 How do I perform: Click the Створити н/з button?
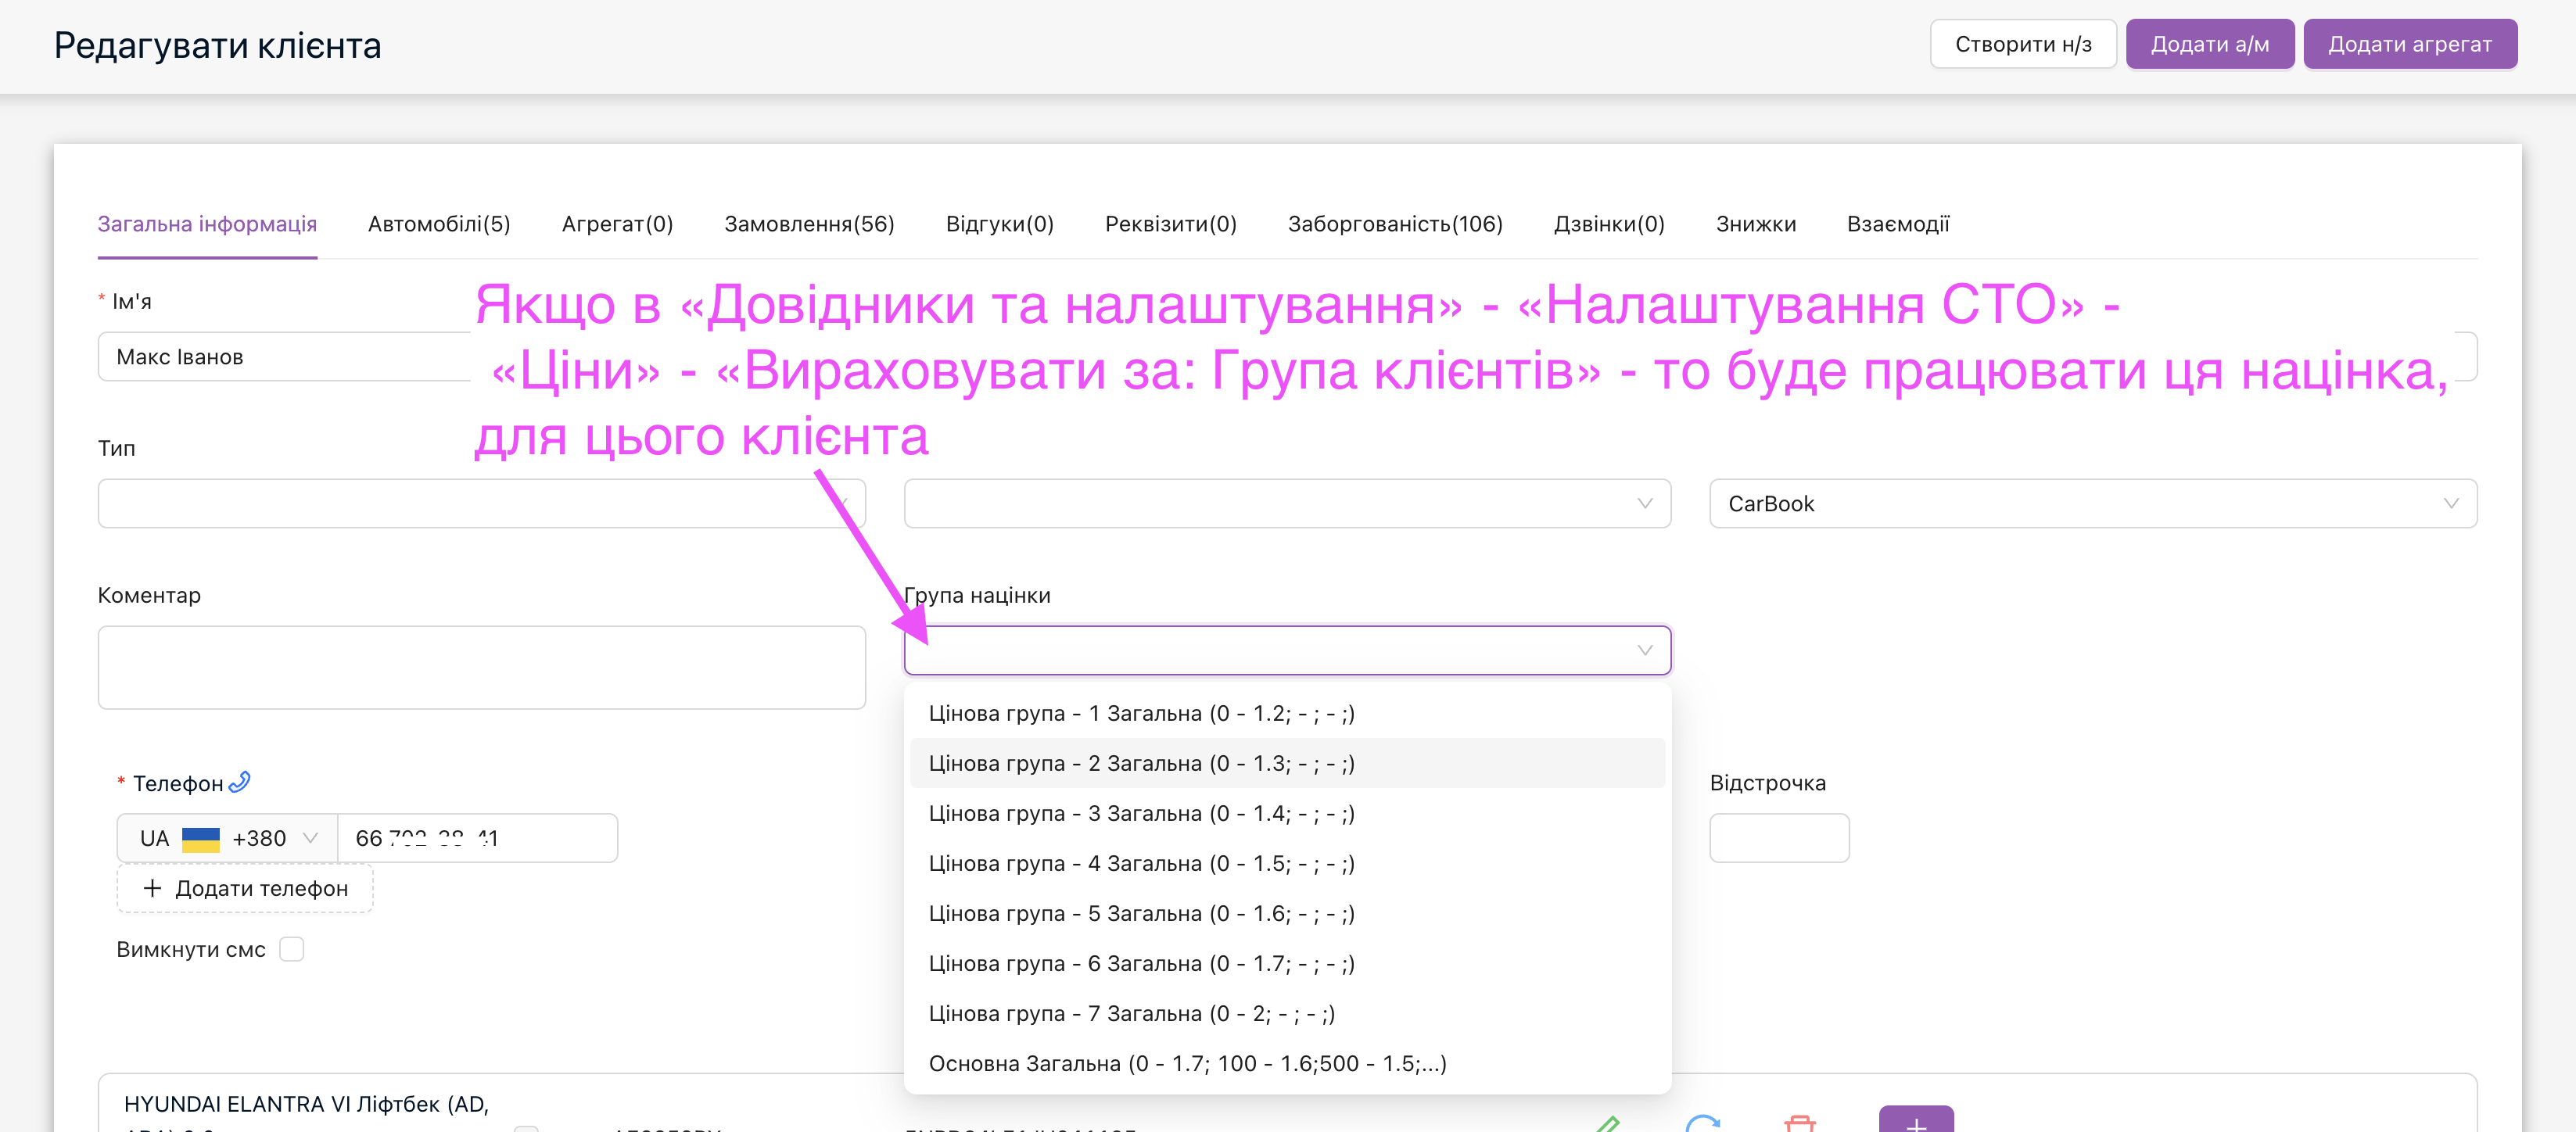[x=2023, y=44]
